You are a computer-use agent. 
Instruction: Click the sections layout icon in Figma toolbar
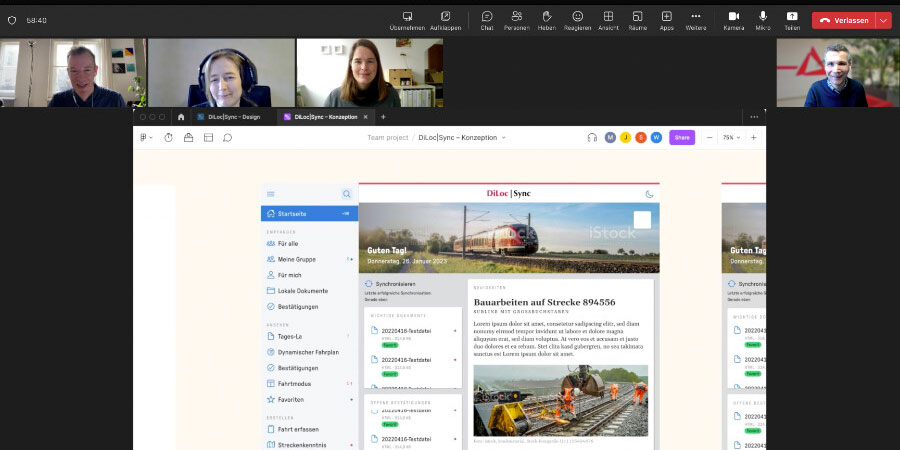coord(208,138)
